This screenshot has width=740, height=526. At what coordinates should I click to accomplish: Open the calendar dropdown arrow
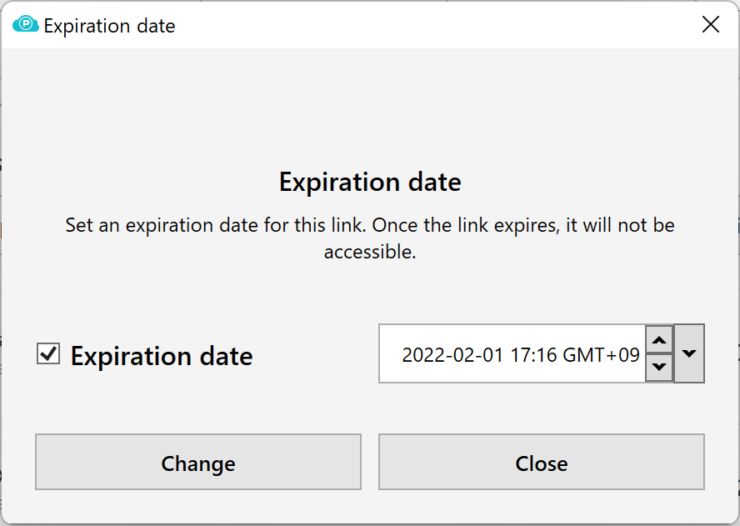point(689,353)
